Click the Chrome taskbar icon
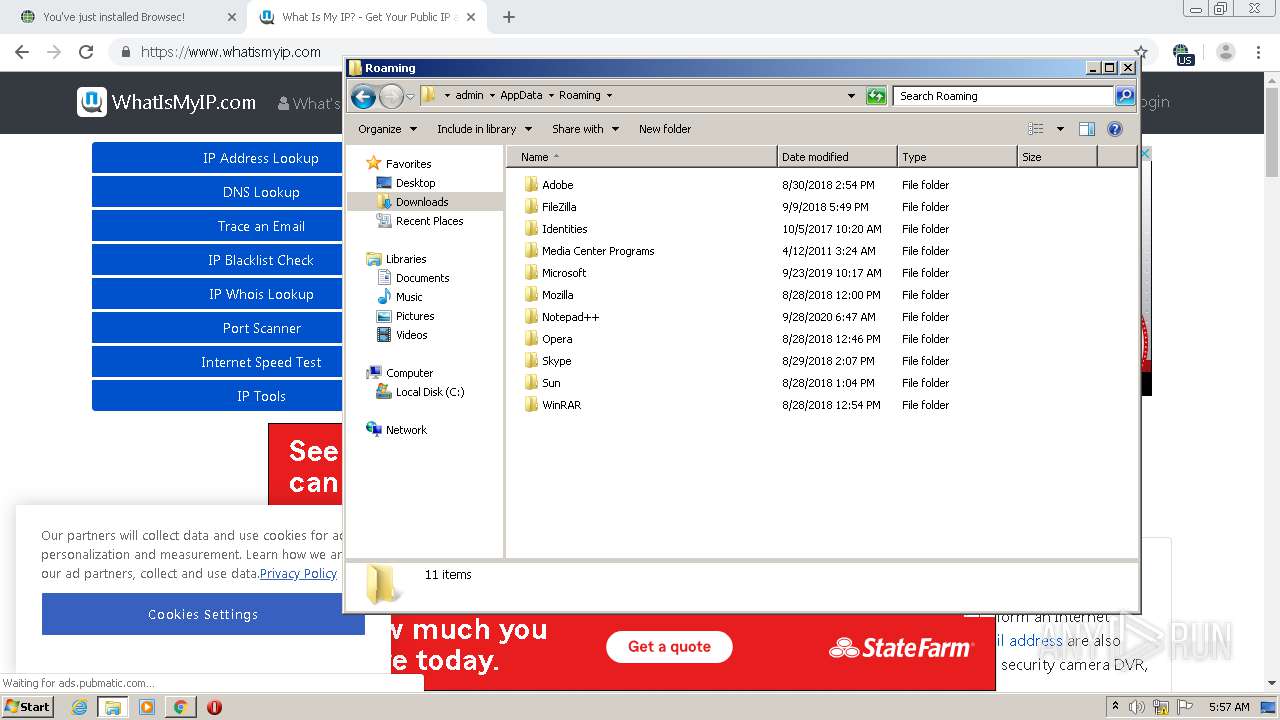The image size is (1280, 720). [x=180, y=707]
